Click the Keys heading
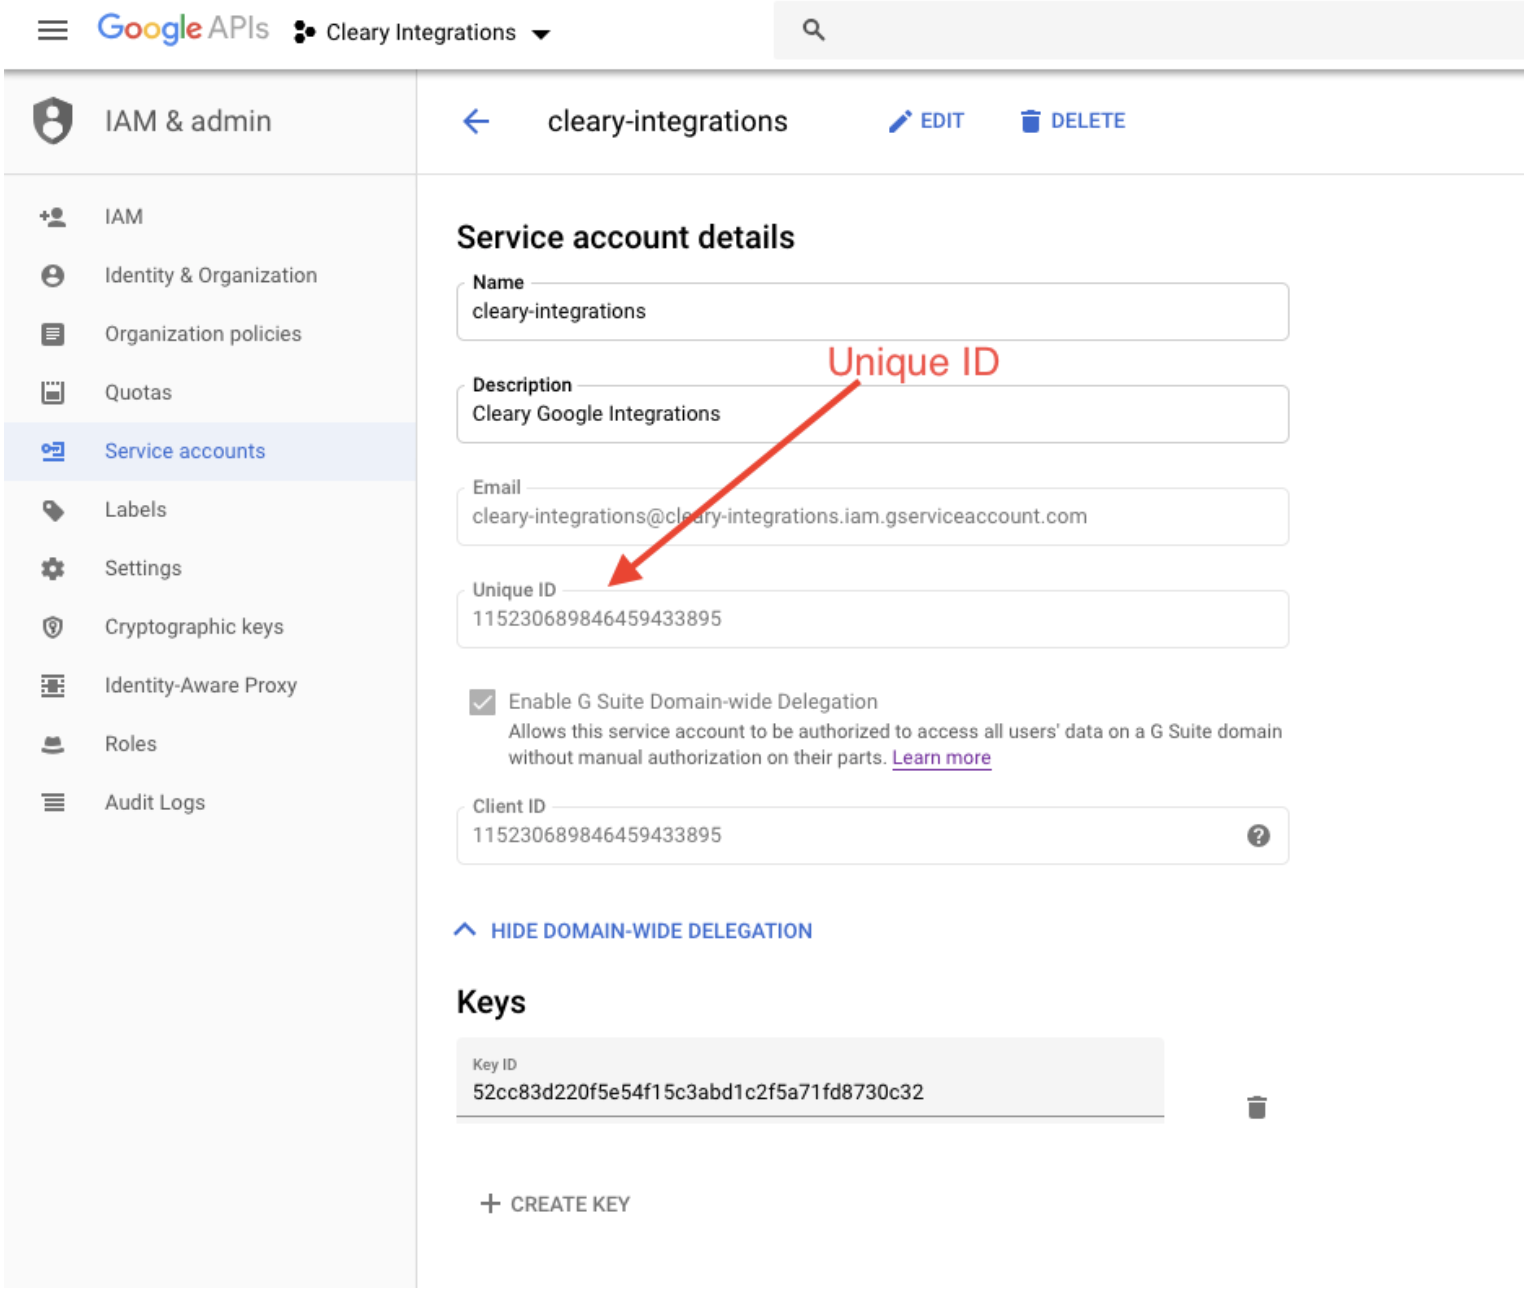The width and height of the screenshot is (1528, 1290). [x=491, y=1002]
